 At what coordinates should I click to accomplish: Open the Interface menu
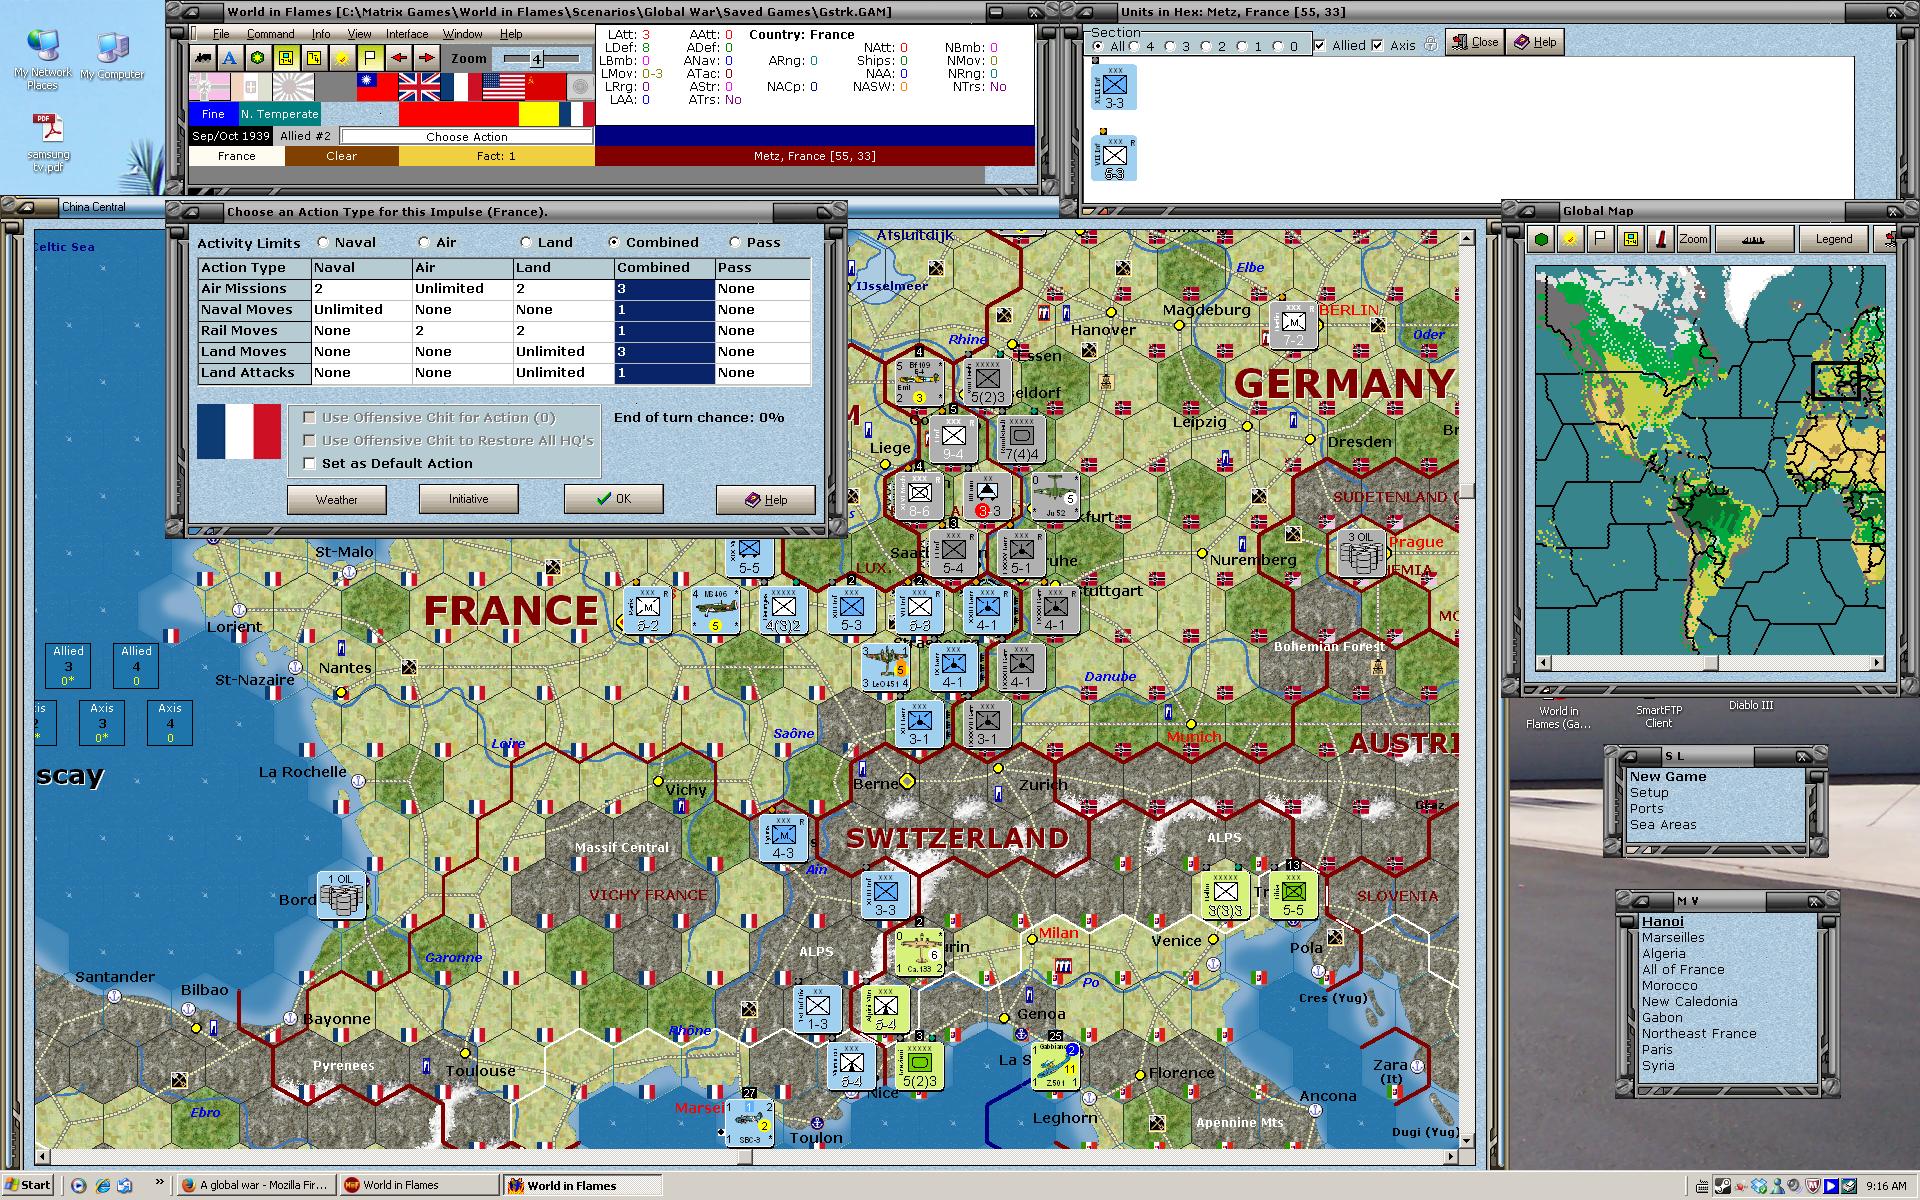pyautogui.click(x=407, y=34)
